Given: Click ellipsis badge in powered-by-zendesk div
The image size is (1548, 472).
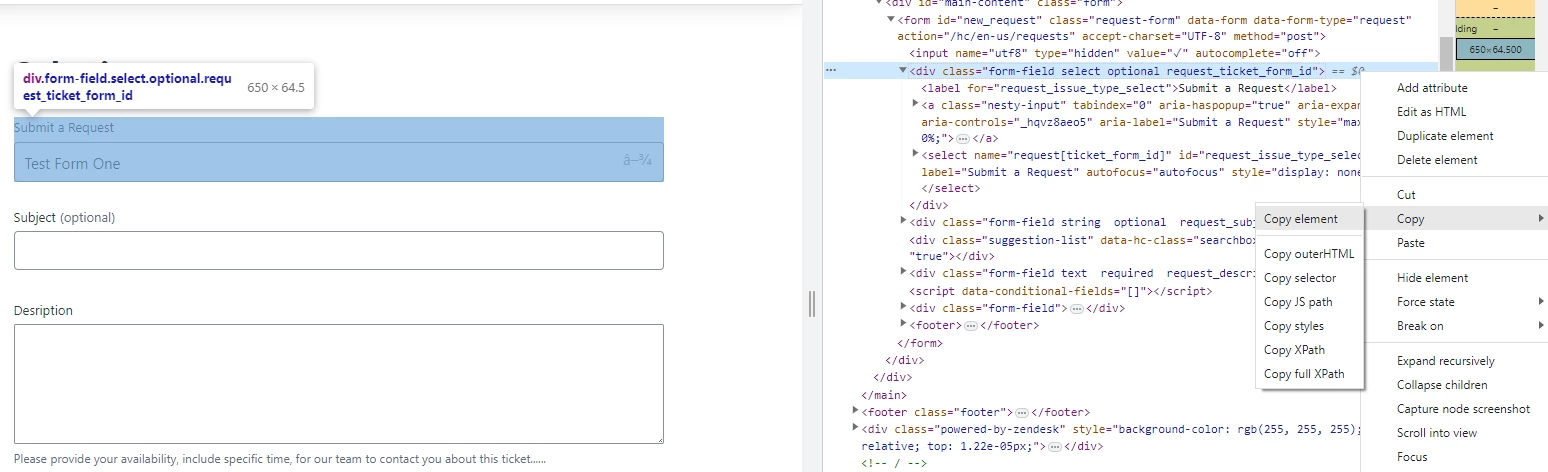Looking at the screenshot, I should [x=1056, y=446].
